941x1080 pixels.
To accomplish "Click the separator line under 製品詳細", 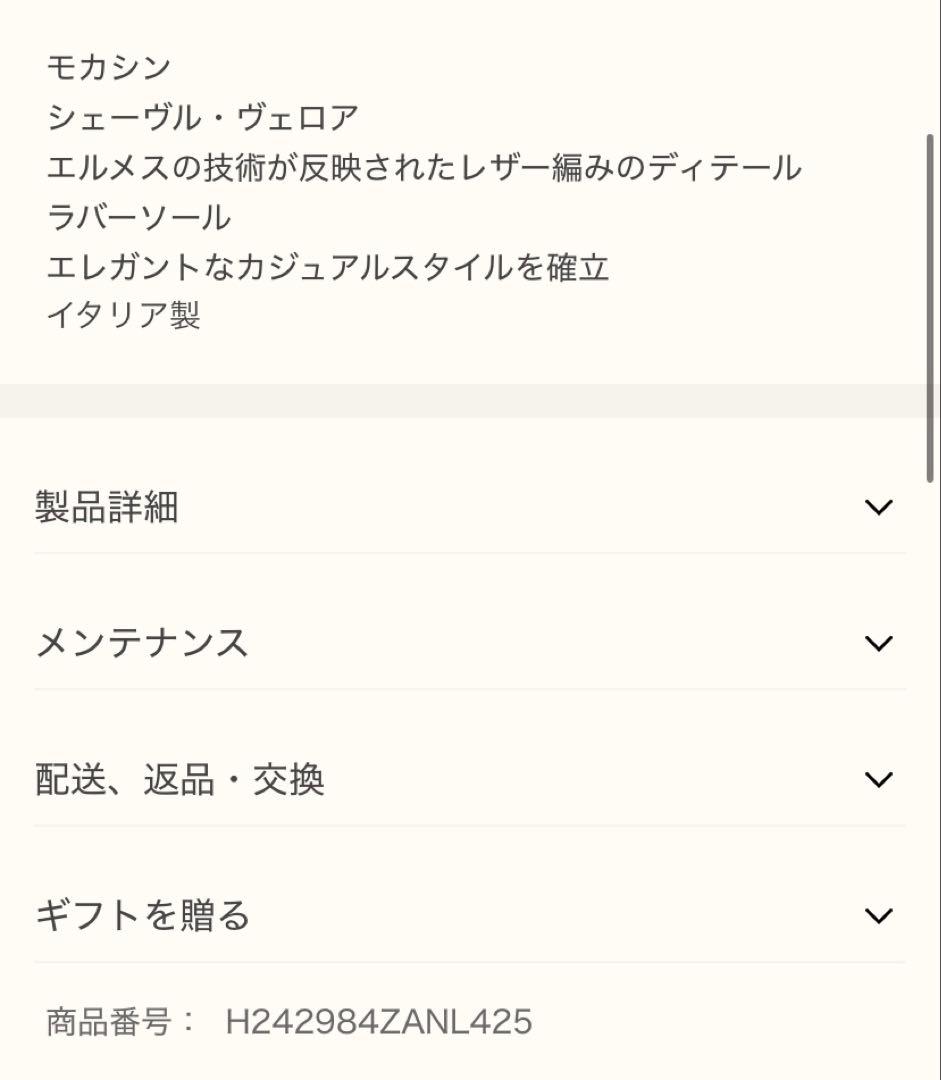I will [470, 553].
